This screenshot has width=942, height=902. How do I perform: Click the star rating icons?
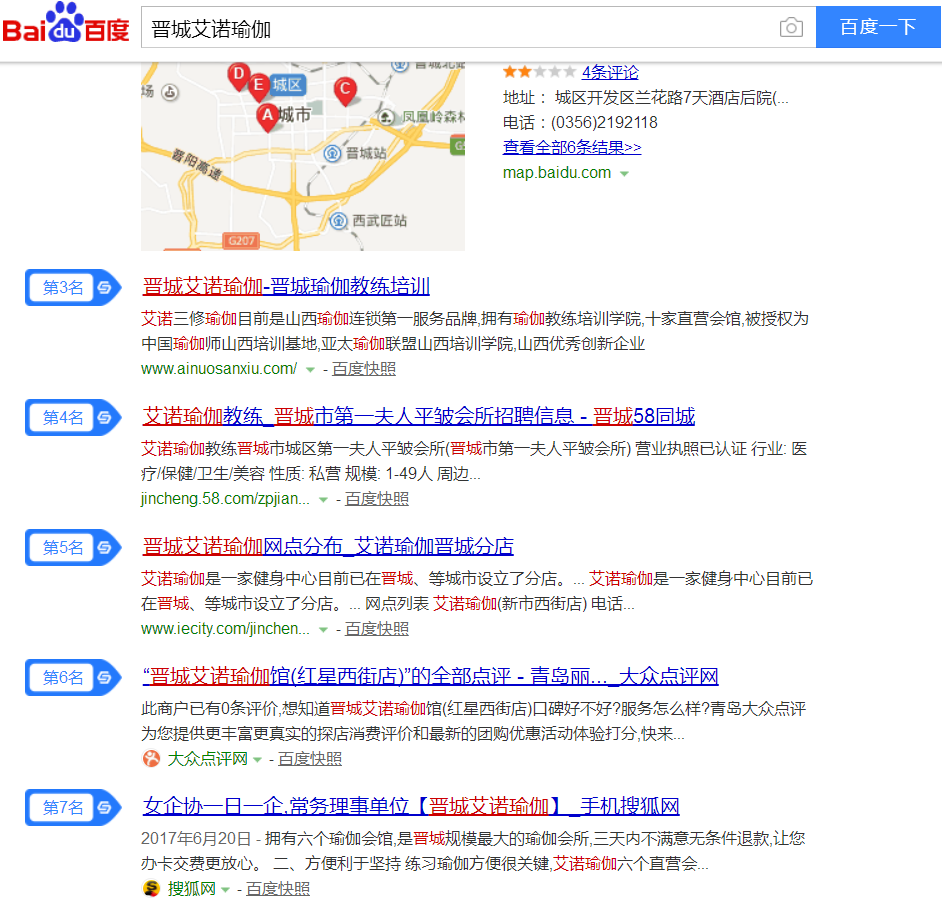539,73
